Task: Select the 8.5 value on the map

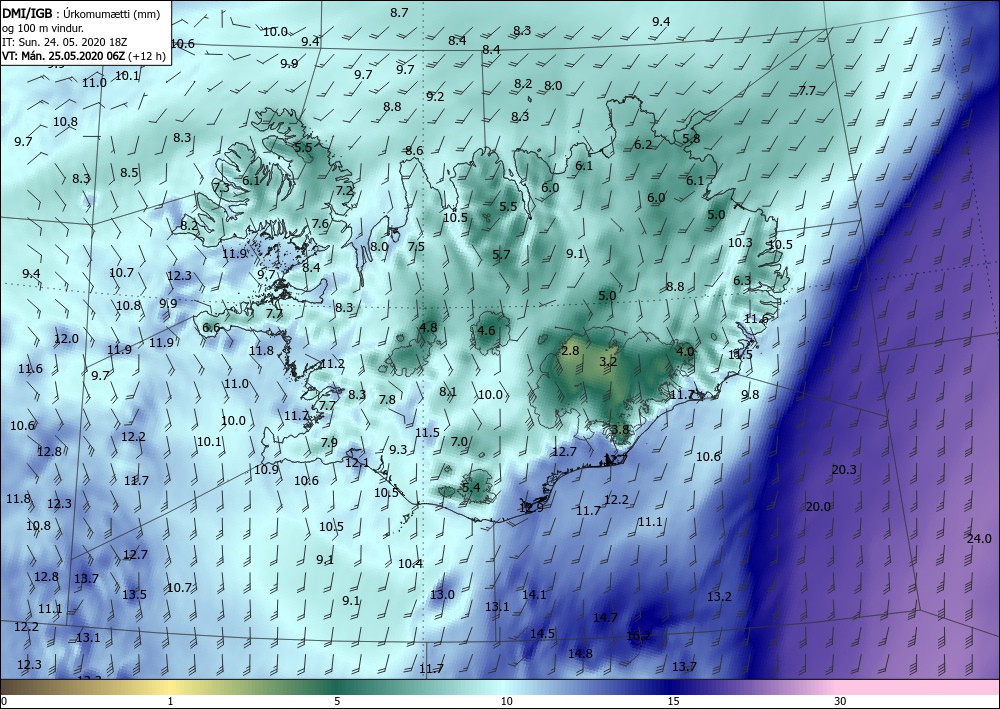Action: [x=129, y=172]
